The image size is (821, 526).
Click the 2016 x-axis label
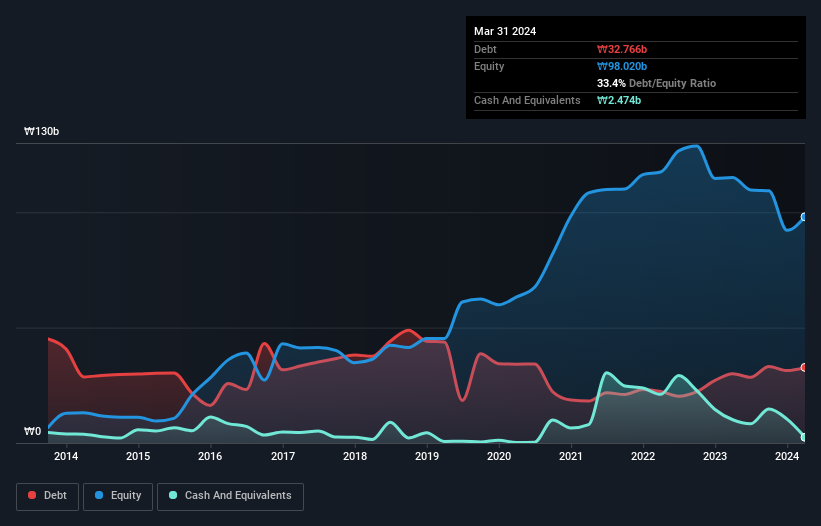pos(210,456)
